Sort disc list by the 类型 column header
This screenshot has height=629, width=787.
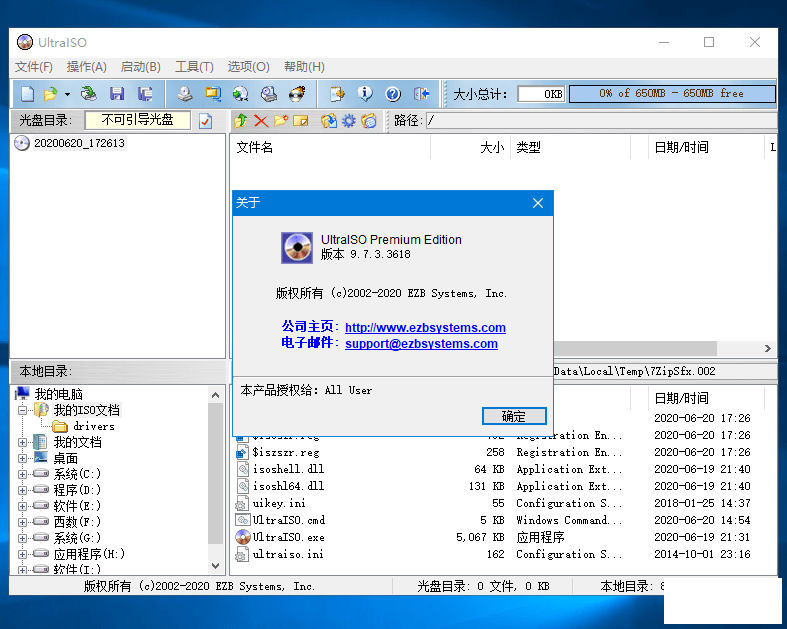[570, 147]
